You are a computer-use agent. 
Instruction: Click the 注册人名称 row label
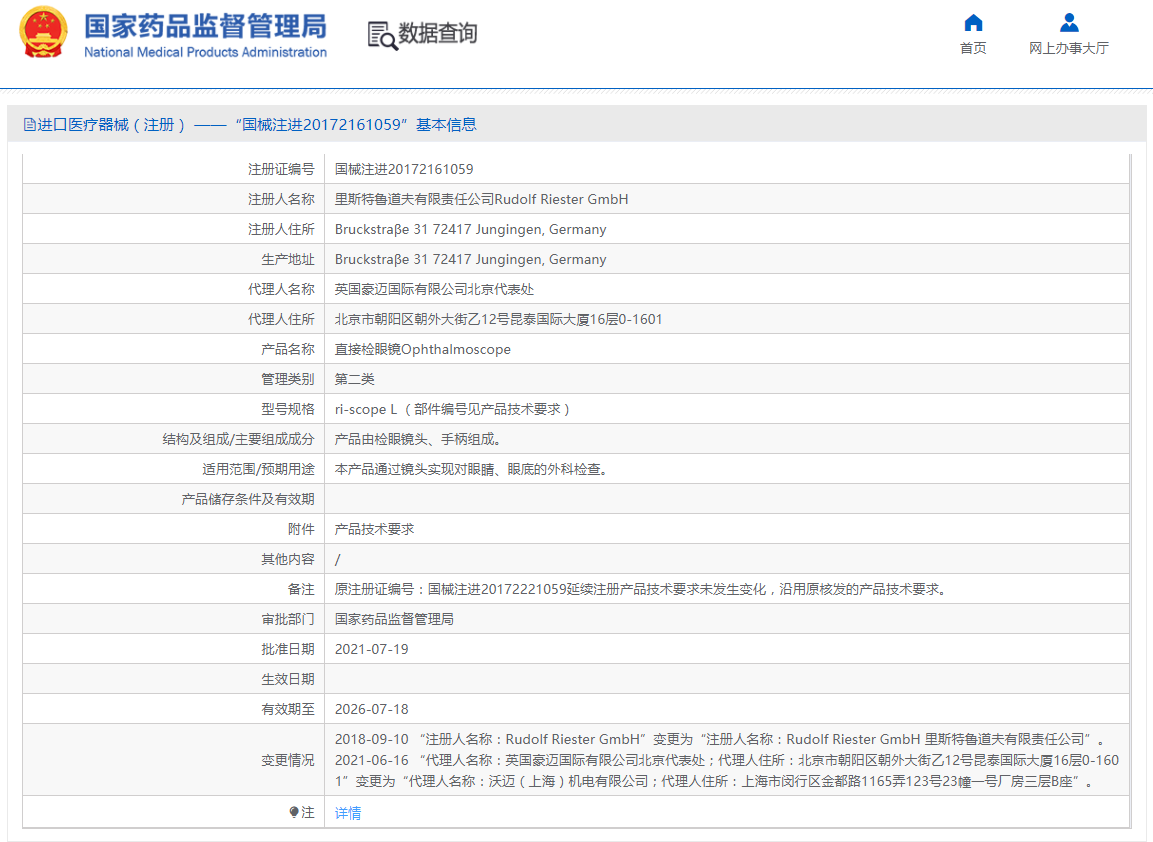(281, 199)
